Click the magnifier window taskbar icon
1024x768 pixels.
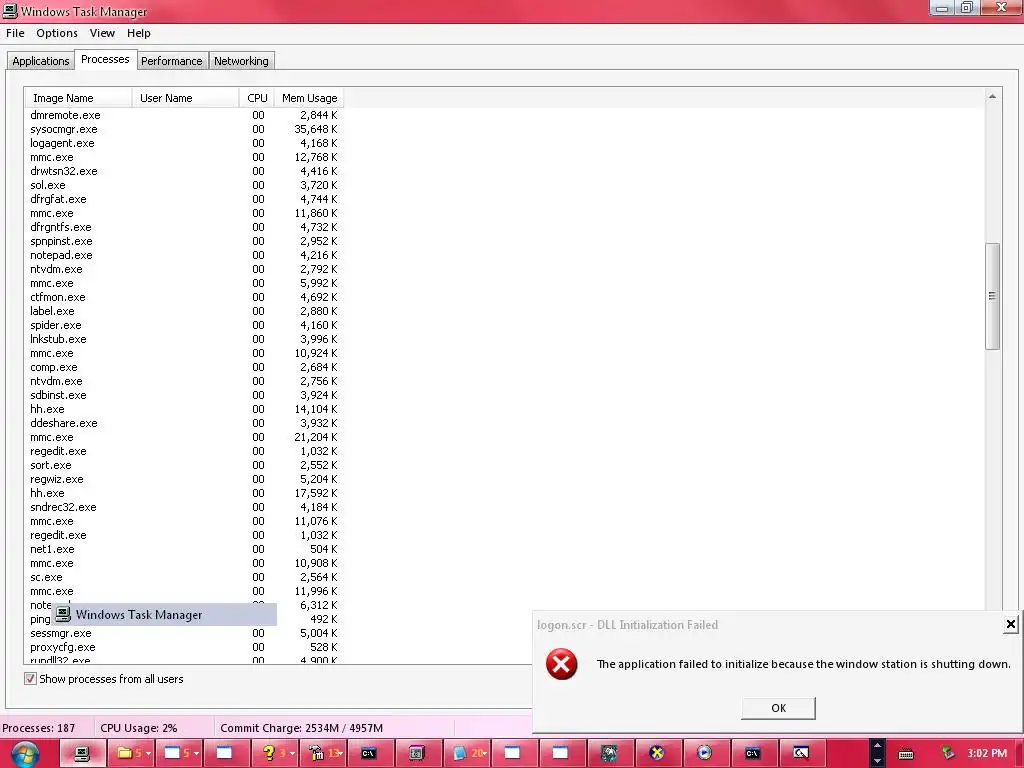[x=801, y=753]
